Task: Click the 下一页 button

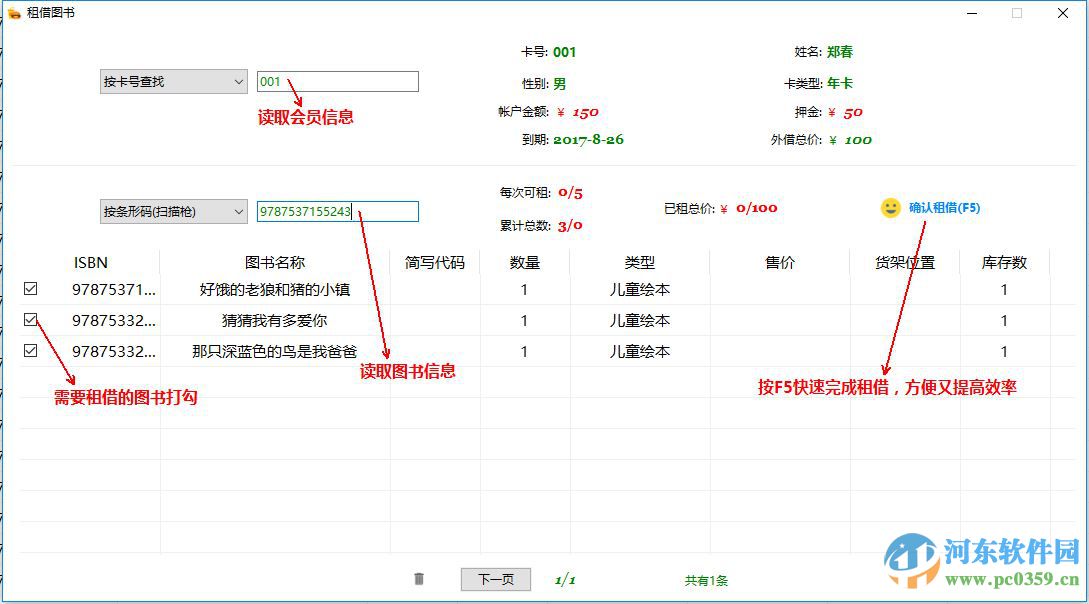Action: click(494, 579)
